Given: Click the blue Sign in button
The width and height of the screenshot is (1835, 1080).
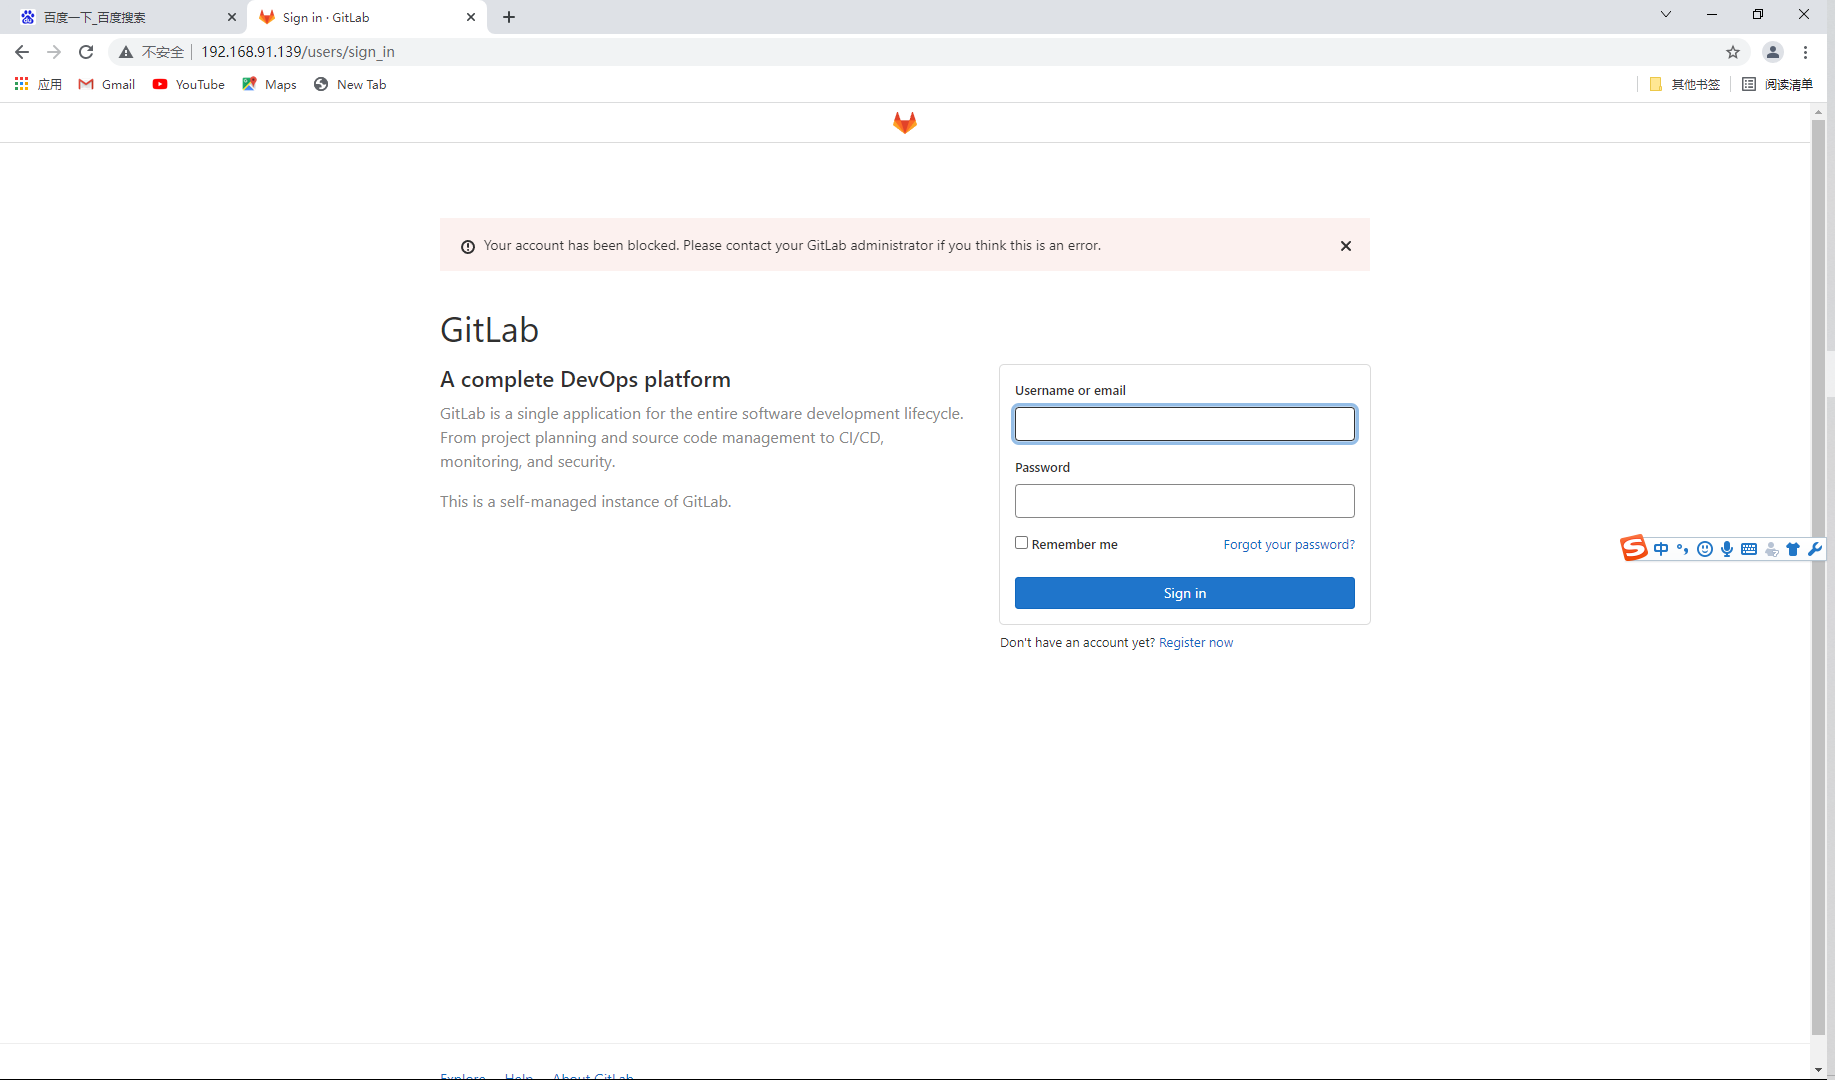Looking at the screenshot, I should pyautogui.click(x=1184, y=593).
